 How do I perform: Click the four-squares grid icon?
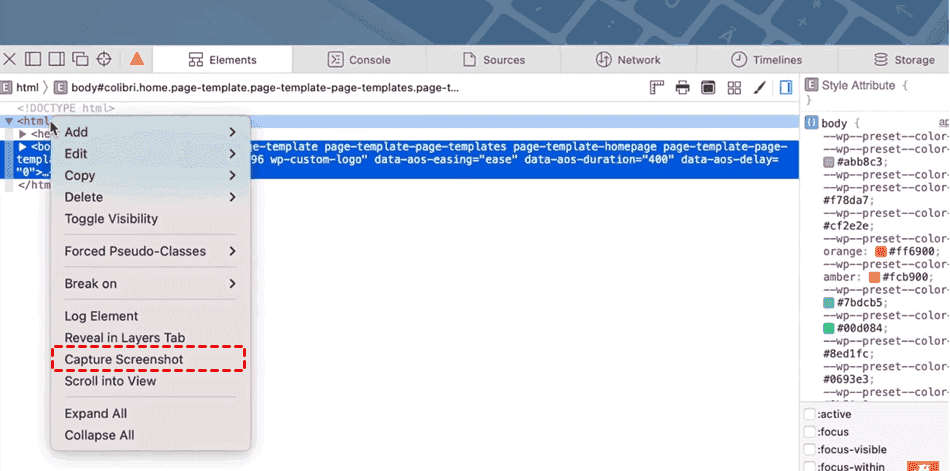(734, 88)
